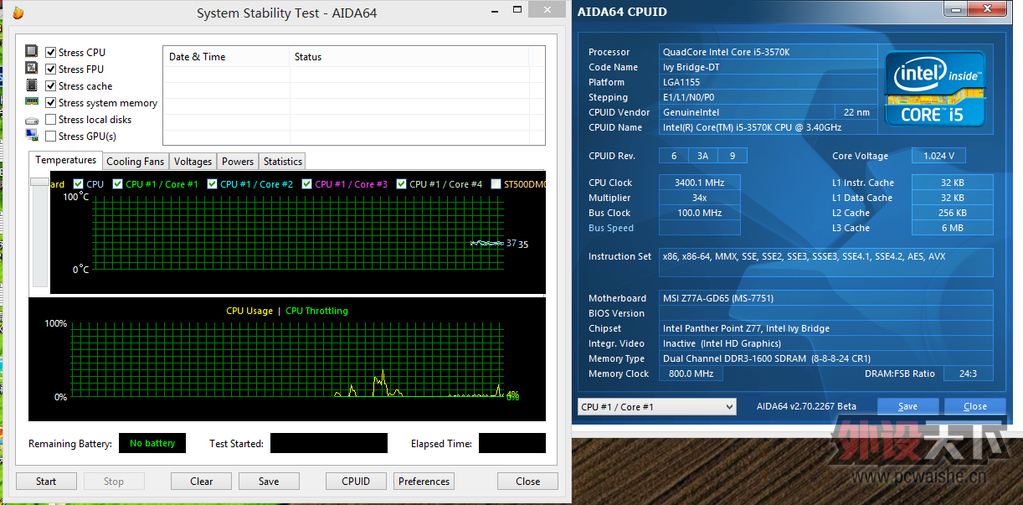The height and width of the screenshot is (505, 1023).
Task: Click the Bus Speed label
Action: [x=611, y=228]
